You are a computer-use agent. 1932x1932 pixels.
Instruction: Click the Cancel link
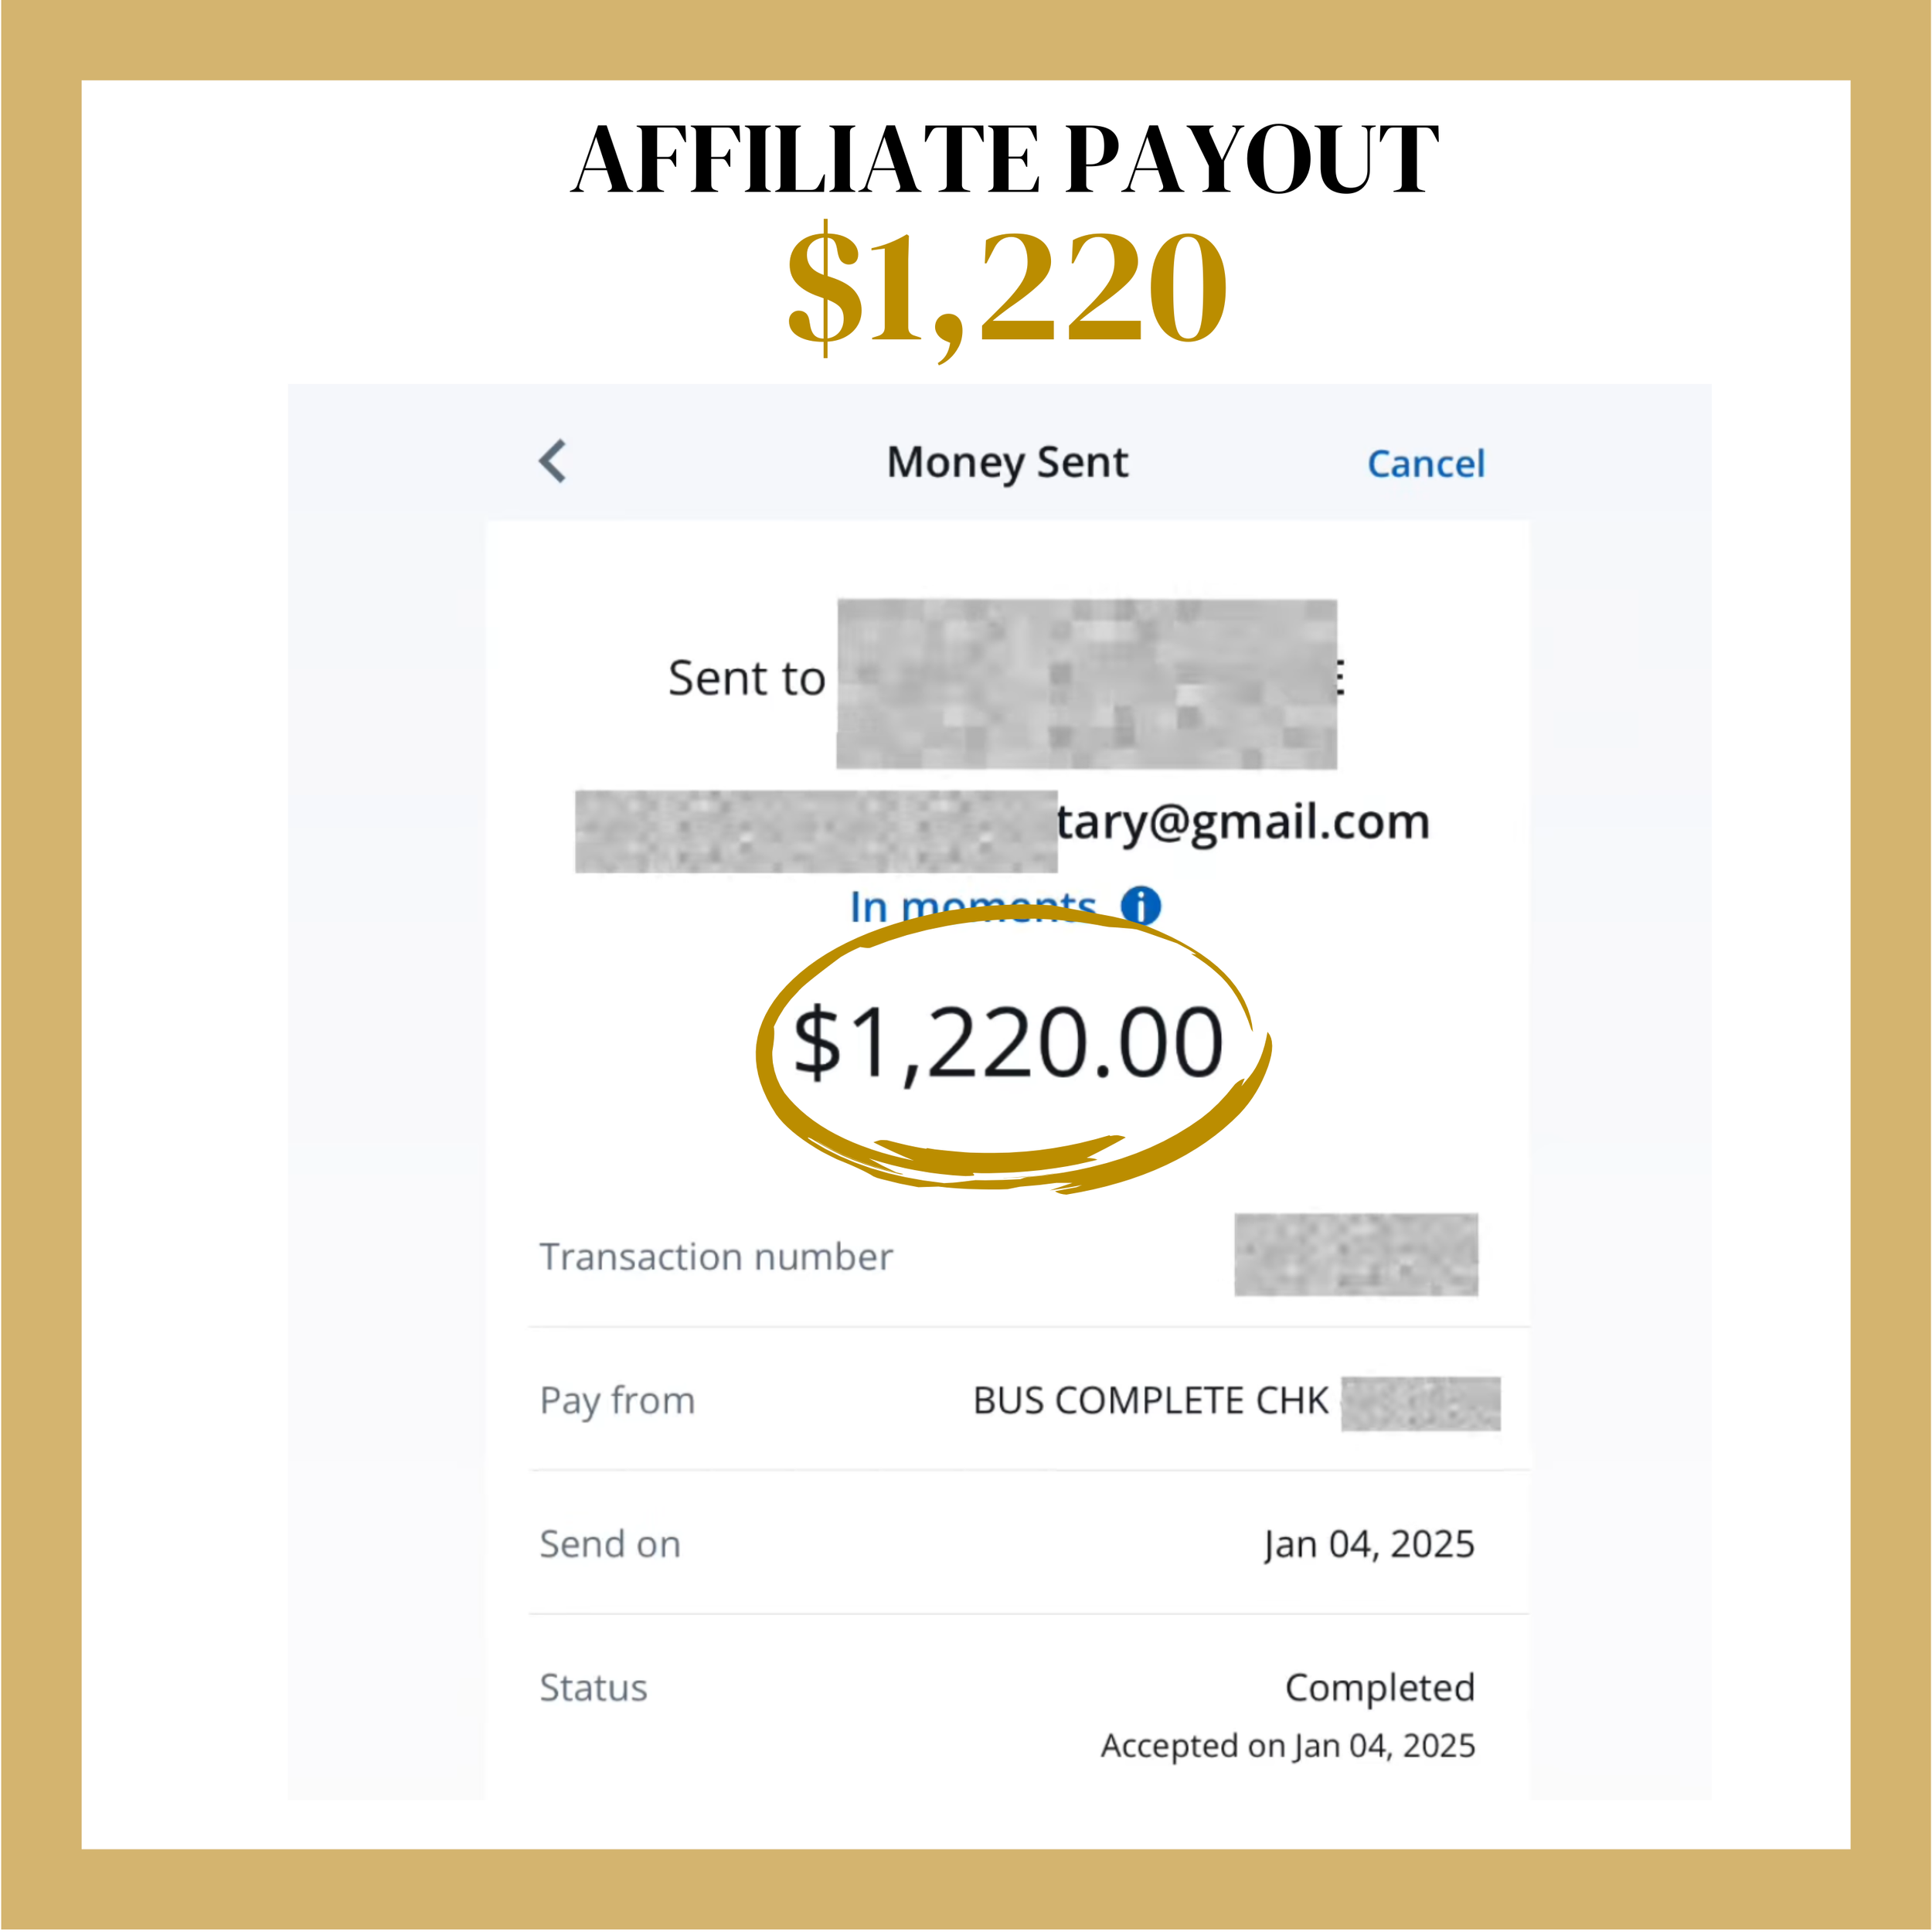pyautogui.click(x=1426, y=464)
